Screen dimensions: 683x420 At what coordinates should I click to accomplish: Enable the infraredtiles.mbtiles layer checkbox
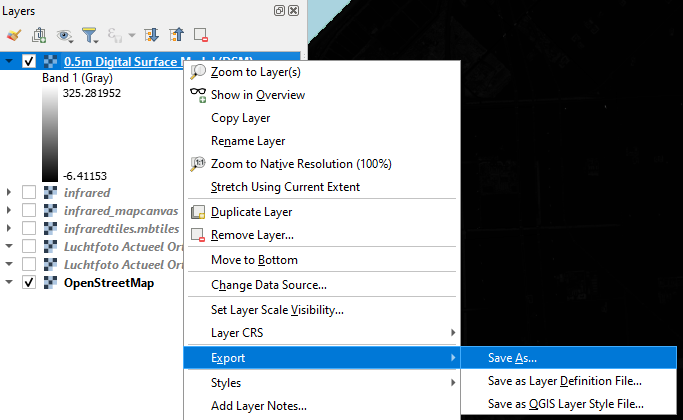tap(29, 228)
